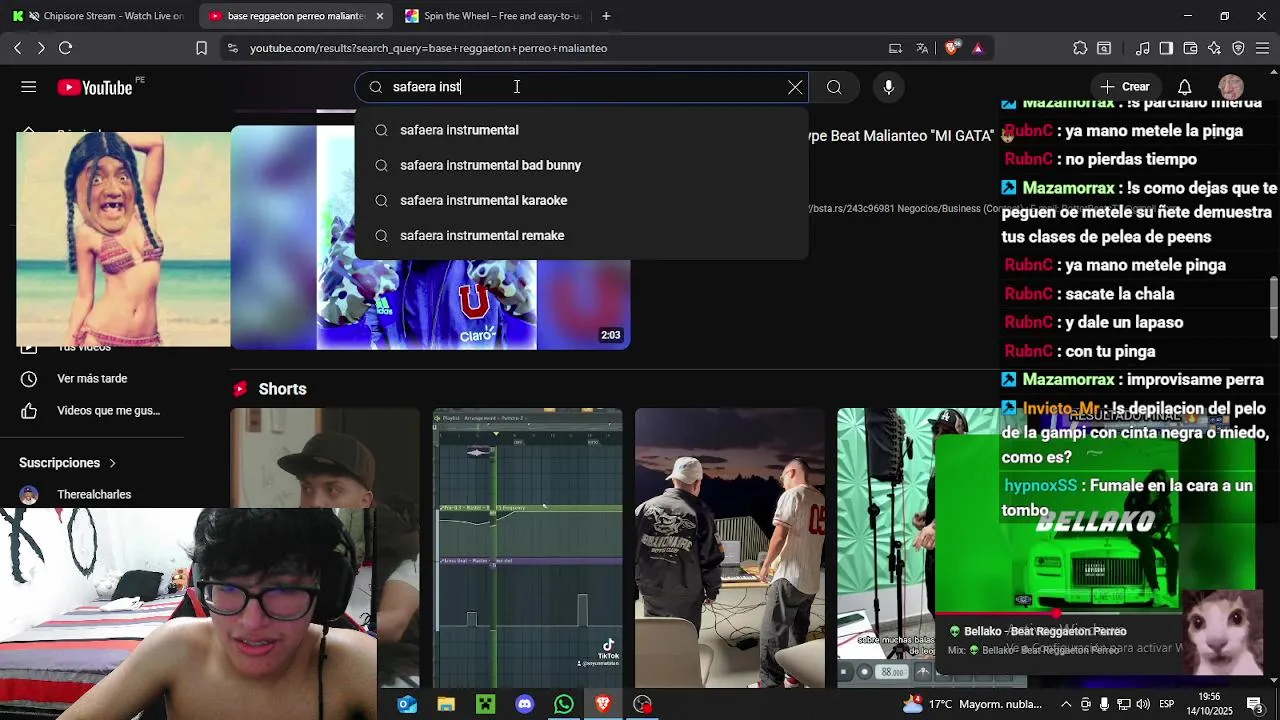
Task: Open Outlook from the taskbar
Action: click(407, 705)
